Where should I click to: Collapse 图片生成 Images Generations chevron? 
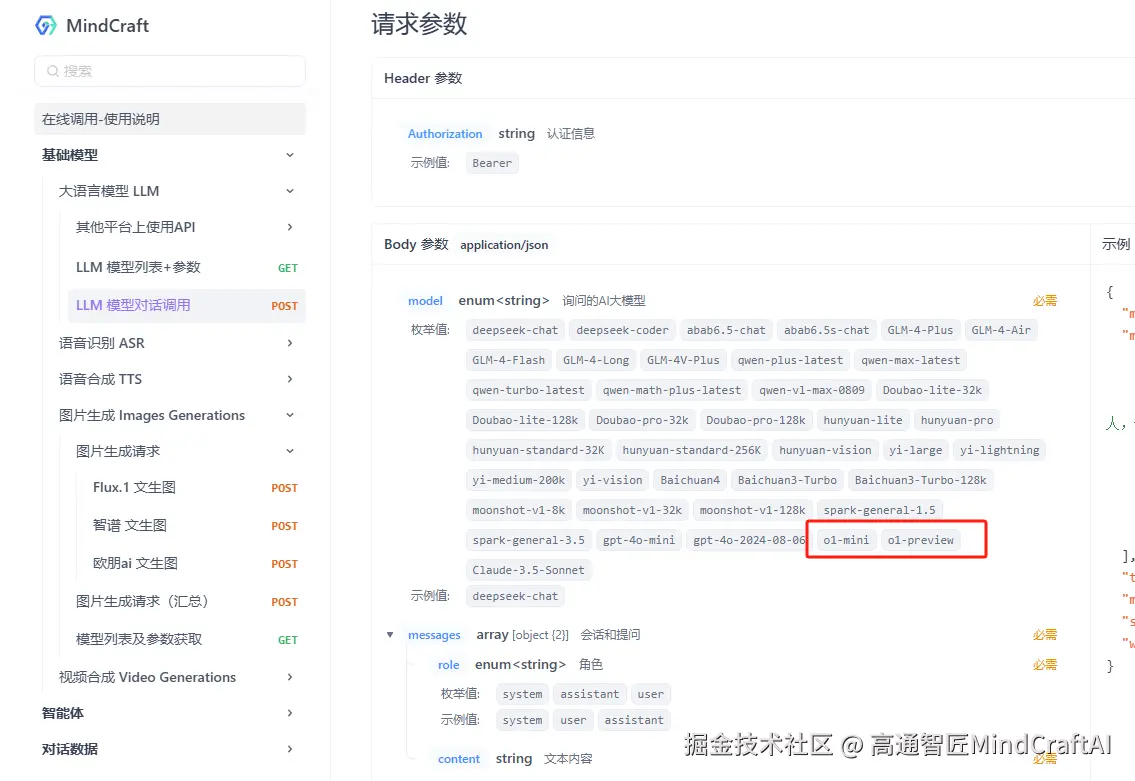click(x=290, y=415)
